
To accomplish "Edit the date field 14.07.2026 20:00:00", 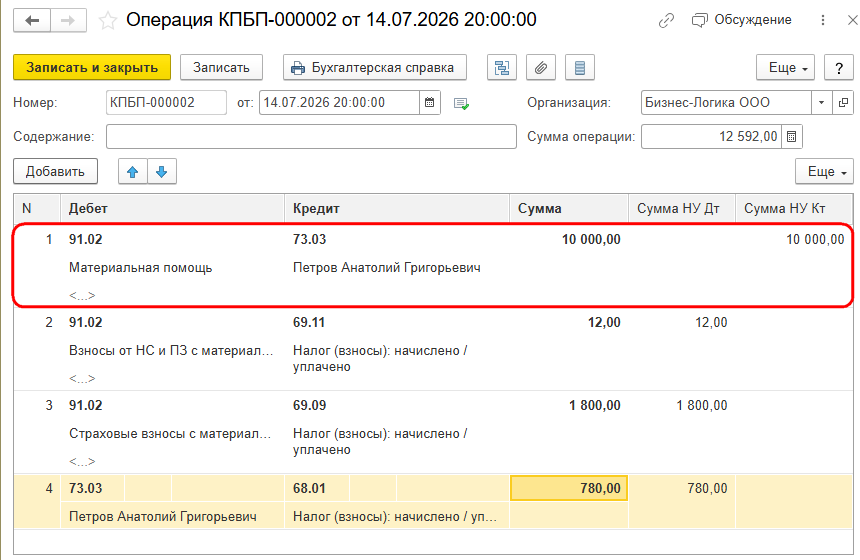I will click(340, 103).
